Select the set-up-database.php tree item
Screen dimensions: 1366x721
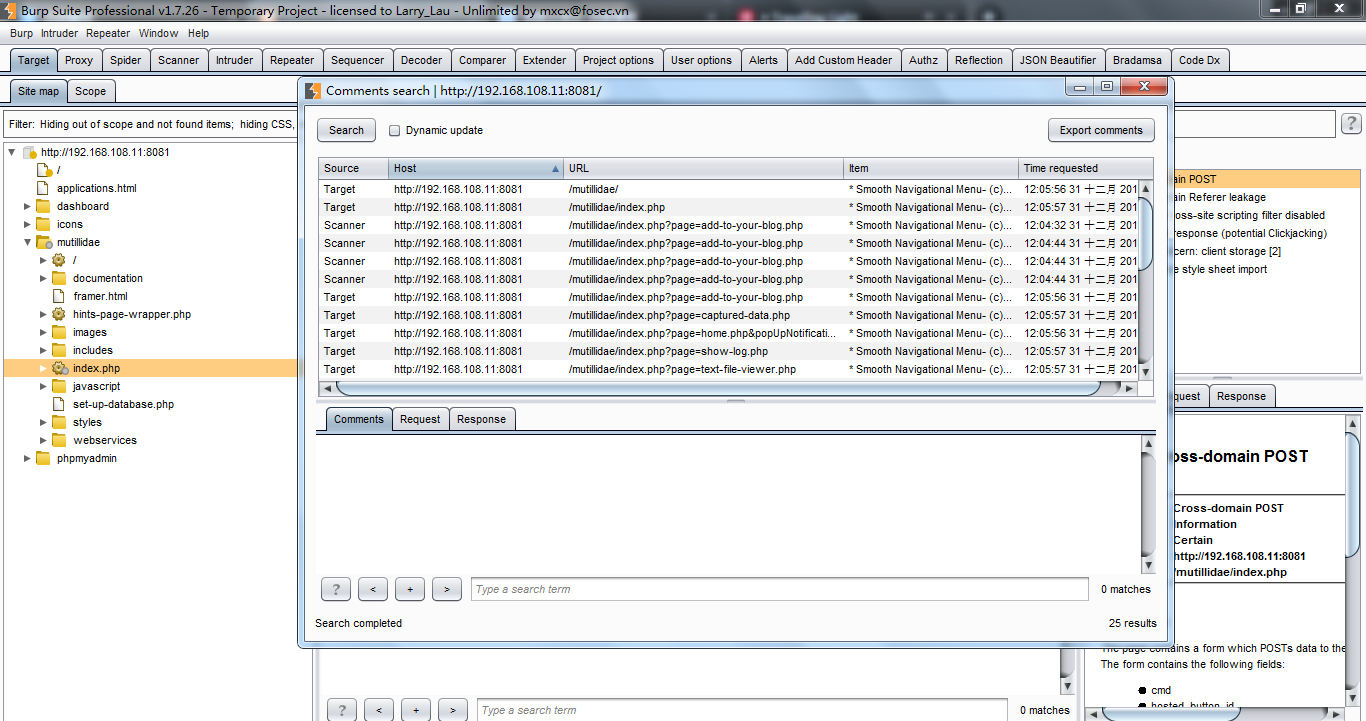(x=123, y=404)
